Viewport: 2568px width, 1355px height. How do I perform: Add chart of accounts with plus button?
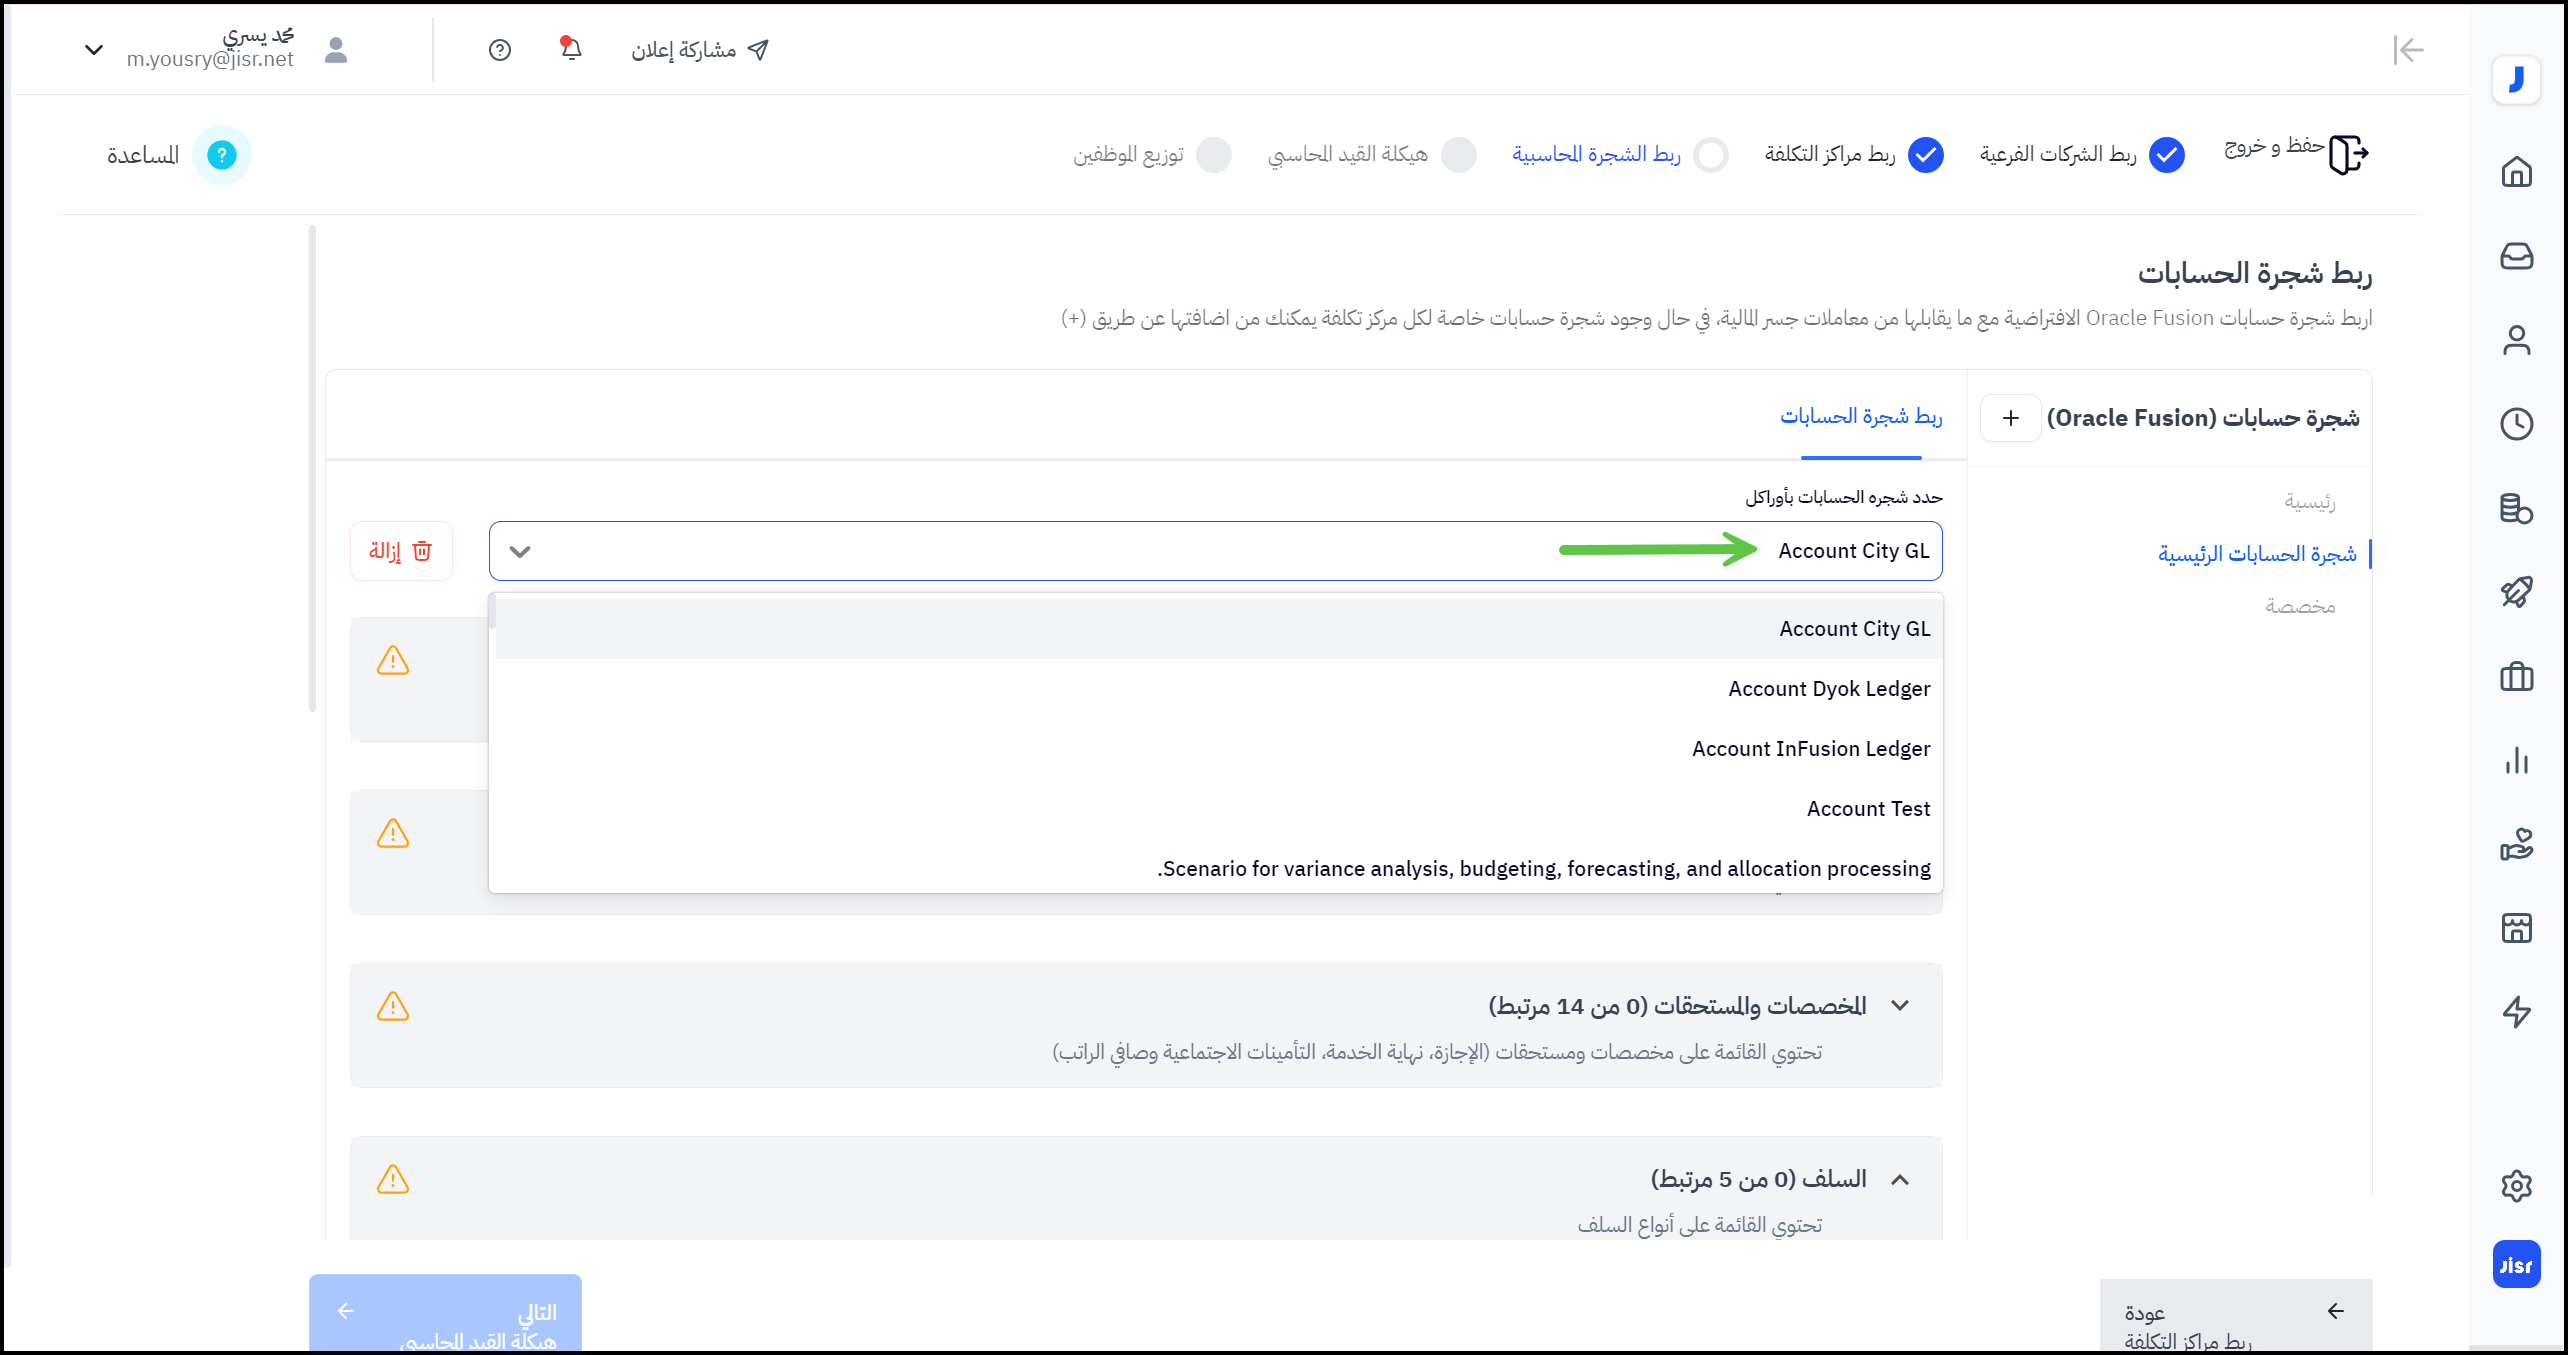[x=2010, y=418]
